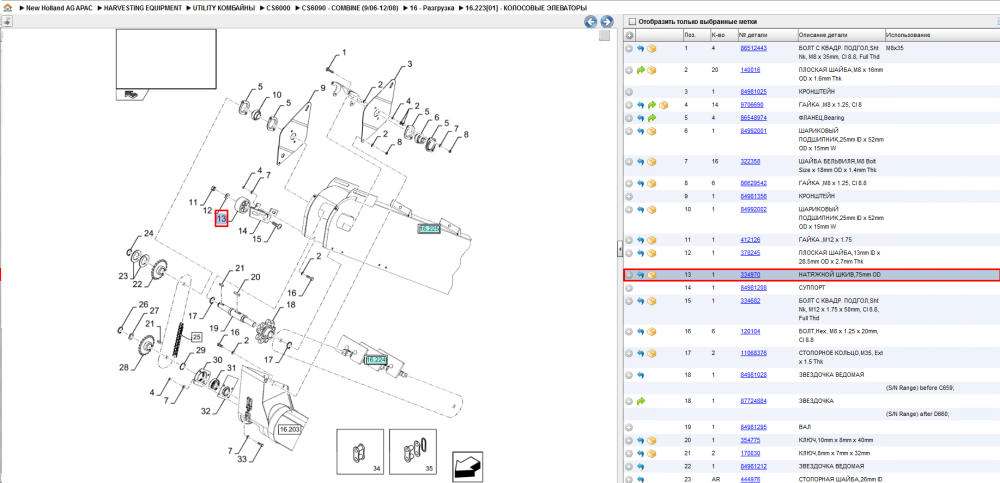This screenshot has width=1000, height=483.
Task: Open part number 88512443 link
Action: [753, 48]
